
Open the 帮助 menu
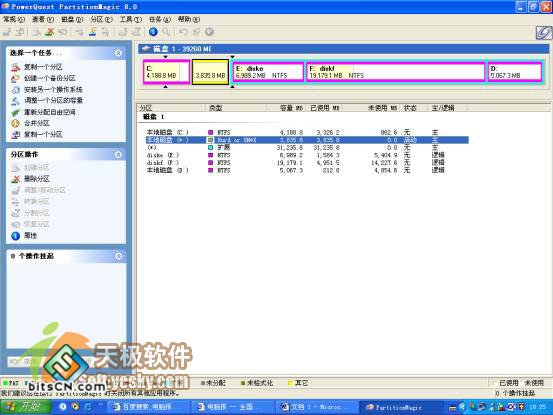tap(189, 19)
